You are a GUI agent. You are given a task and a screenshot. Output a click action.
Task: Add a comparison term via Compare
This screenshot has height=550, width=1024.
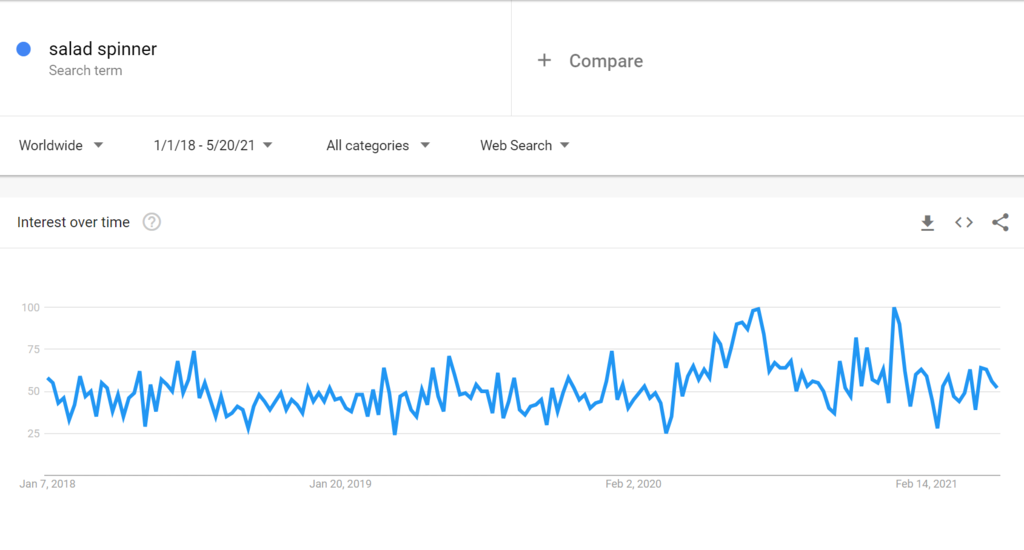point(605,61)
